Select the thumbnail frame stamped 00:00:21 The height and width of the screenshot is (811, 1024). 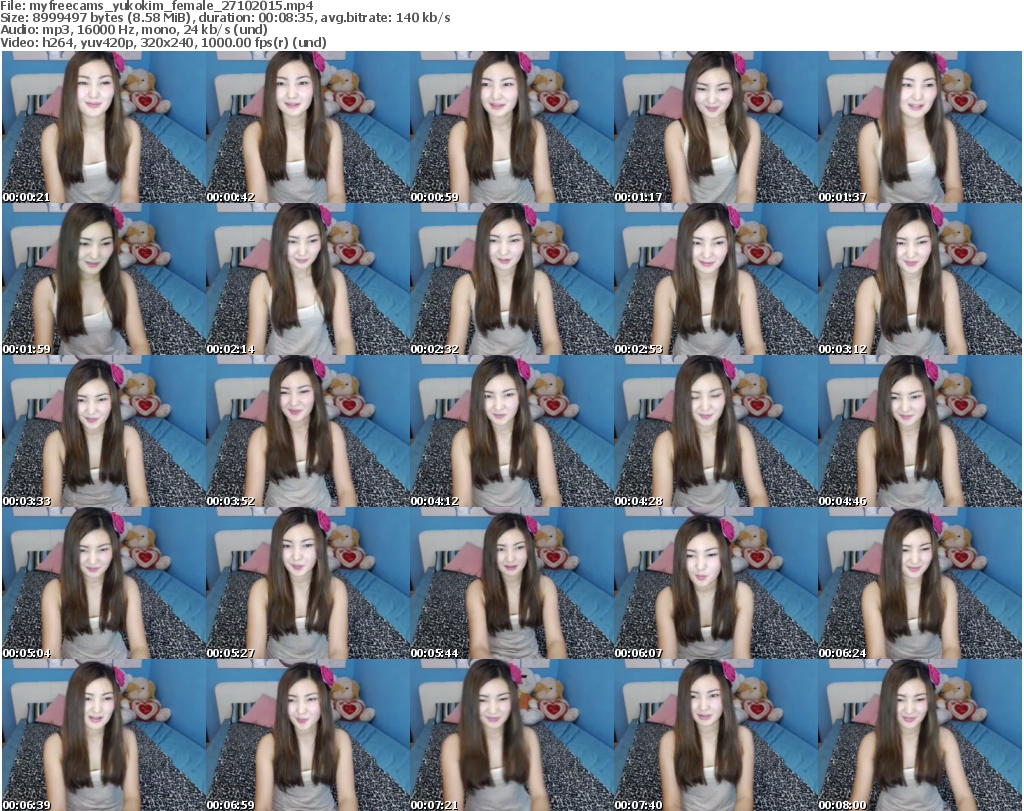pos(104,127)
